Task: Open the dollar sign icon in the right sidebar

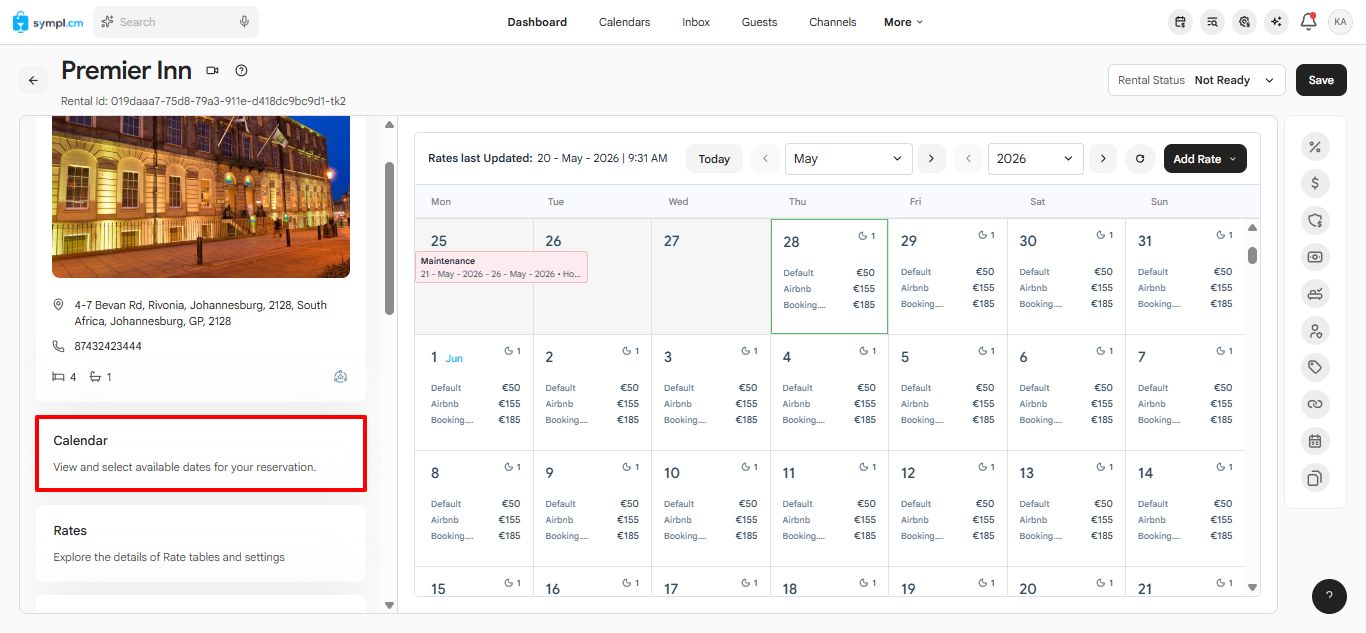Action: (1315, 183)
